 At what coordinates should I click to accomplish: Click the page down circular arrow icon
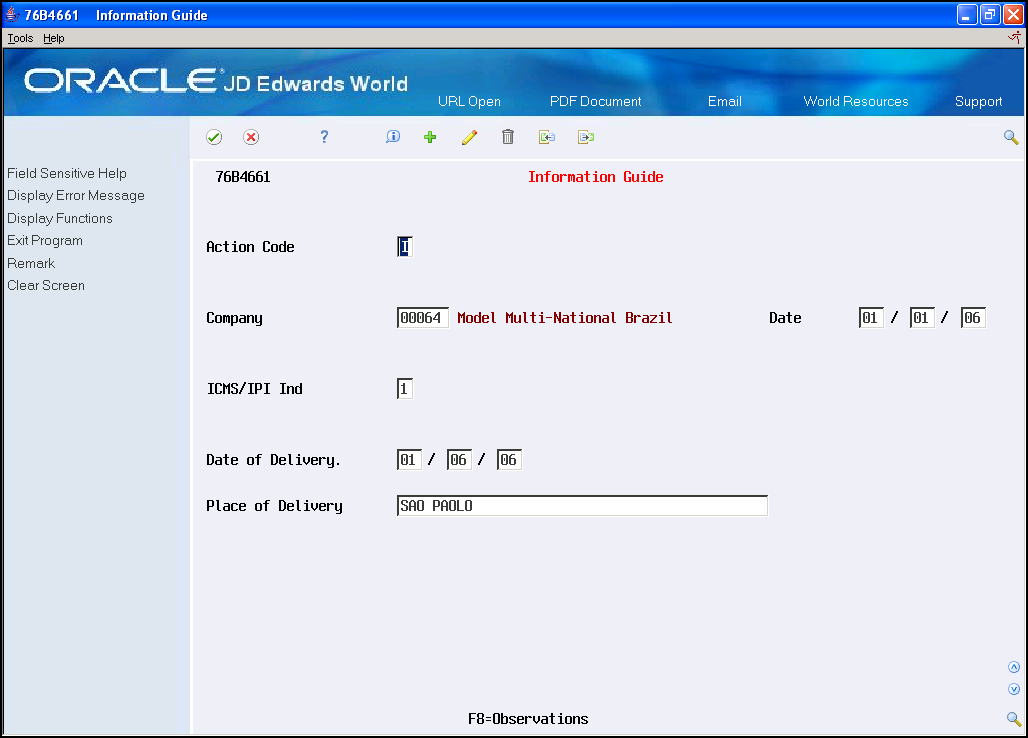pyautogui.click(x=1014, y=689)
